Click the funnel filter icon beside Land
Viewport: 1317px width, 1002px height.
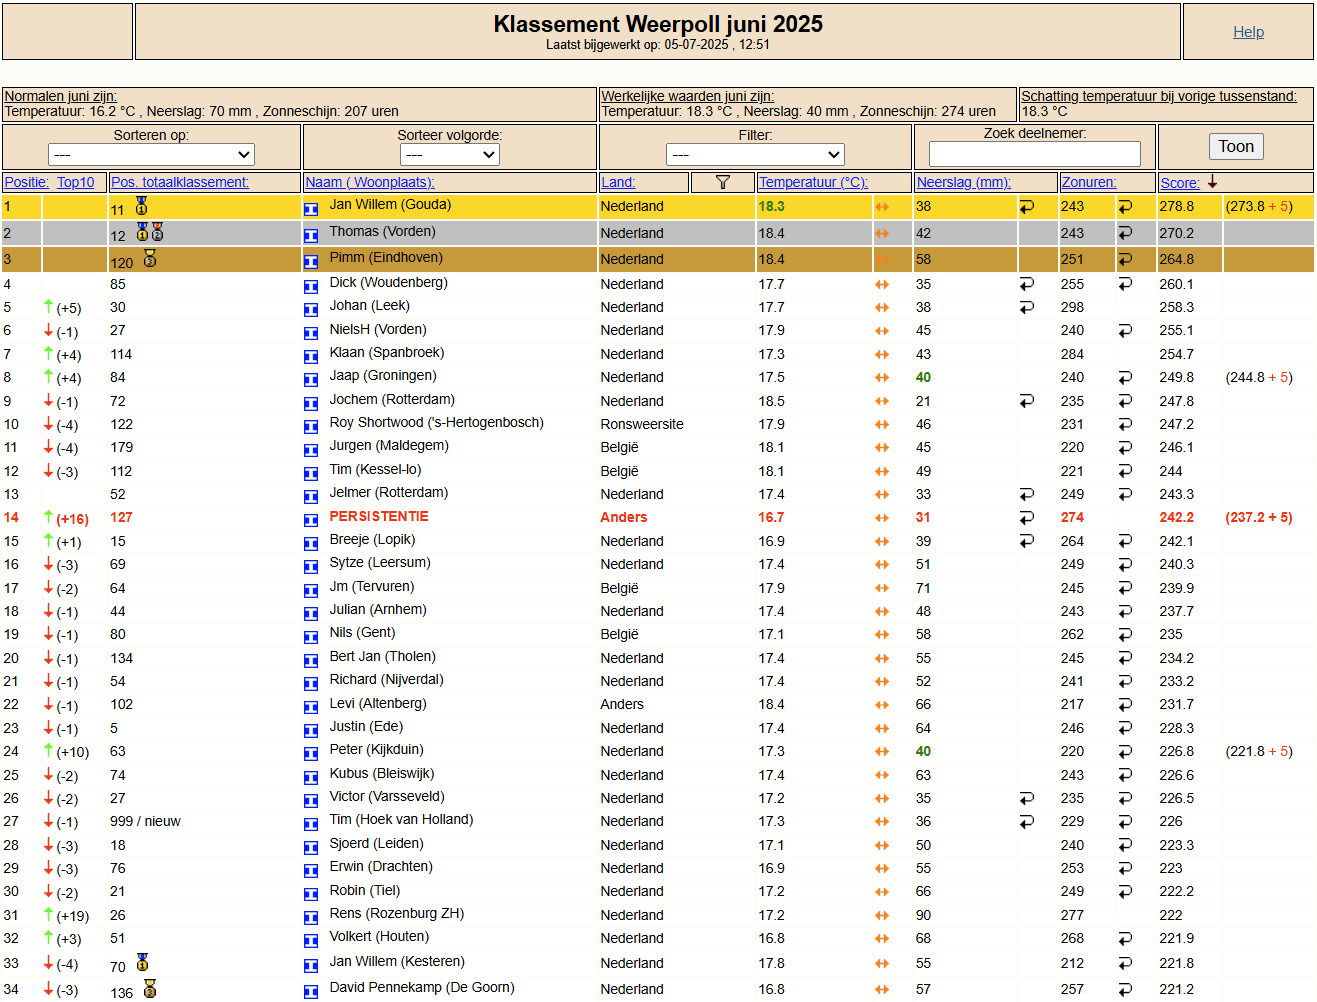[x=722, y=182]
